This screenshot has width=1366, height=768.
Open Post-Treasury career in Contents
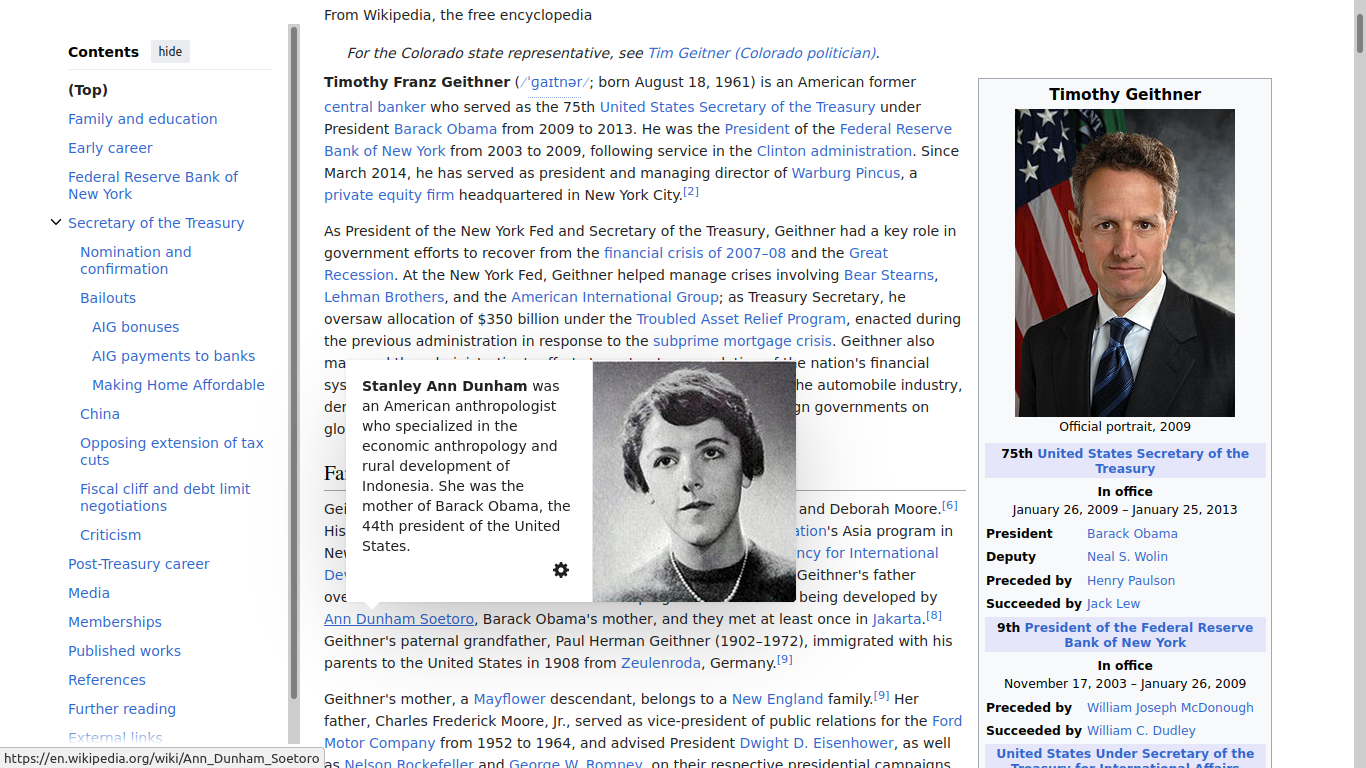(139, 564)
